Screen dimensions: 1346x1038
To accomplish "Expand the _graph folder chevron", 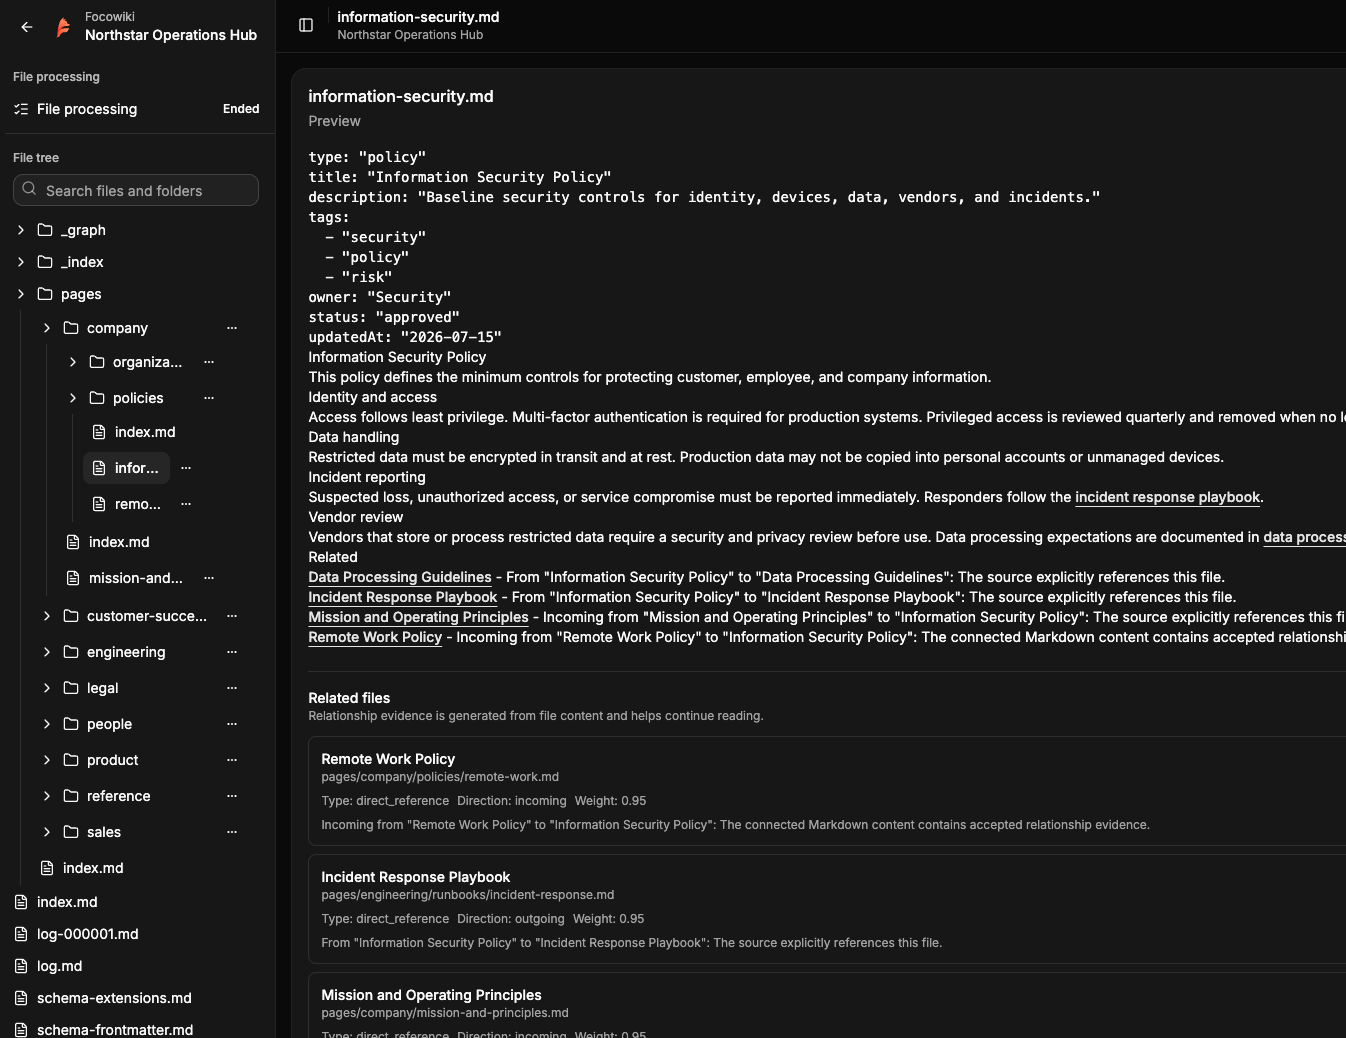I will coord(21,230).
